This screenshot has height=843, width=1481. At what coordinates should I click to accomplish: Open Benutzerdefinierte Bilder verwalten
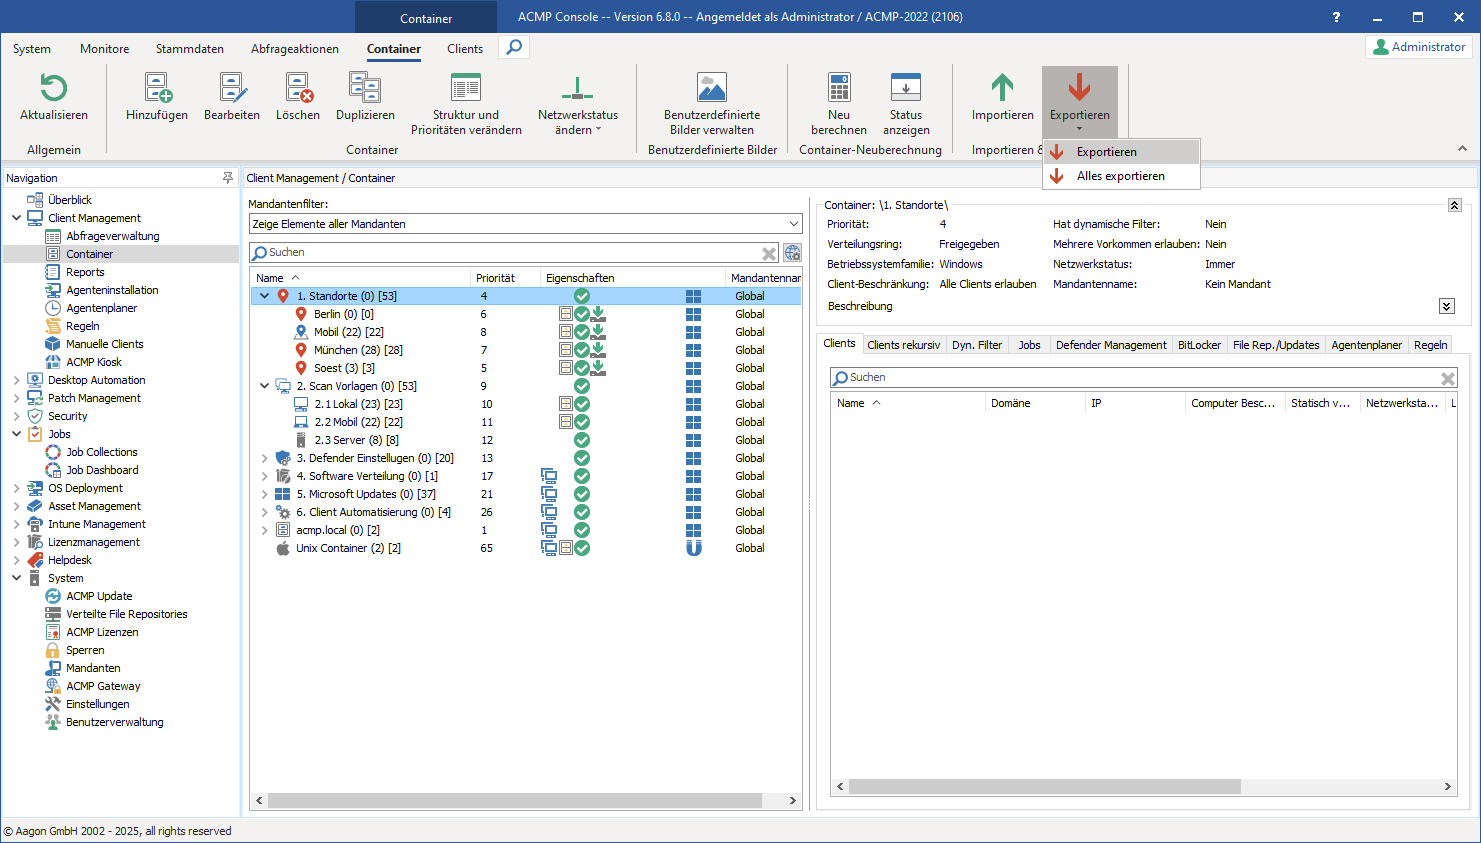[712, 89]
